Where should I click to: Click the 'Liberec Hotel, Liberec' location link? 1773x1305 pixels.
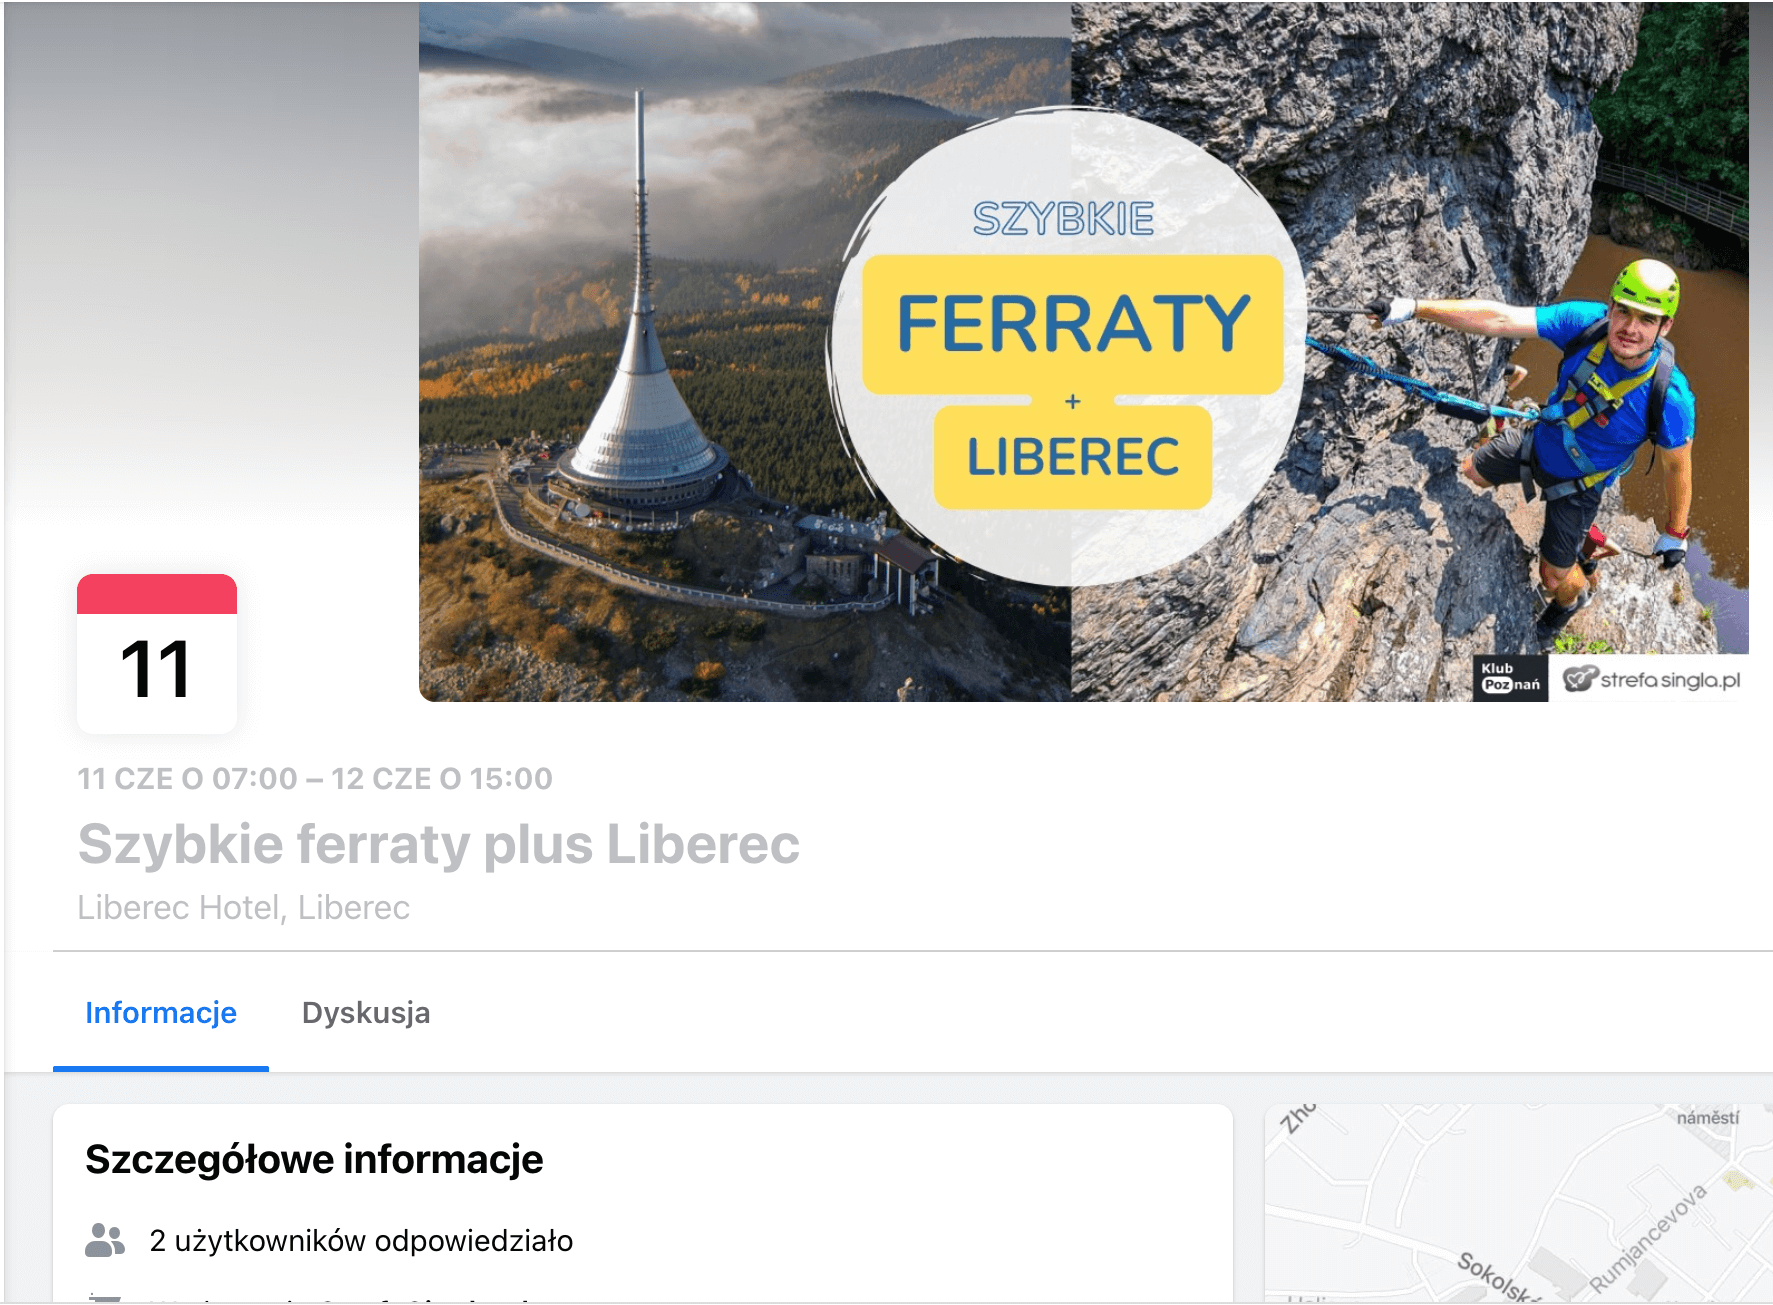click(x=244, y=907)
